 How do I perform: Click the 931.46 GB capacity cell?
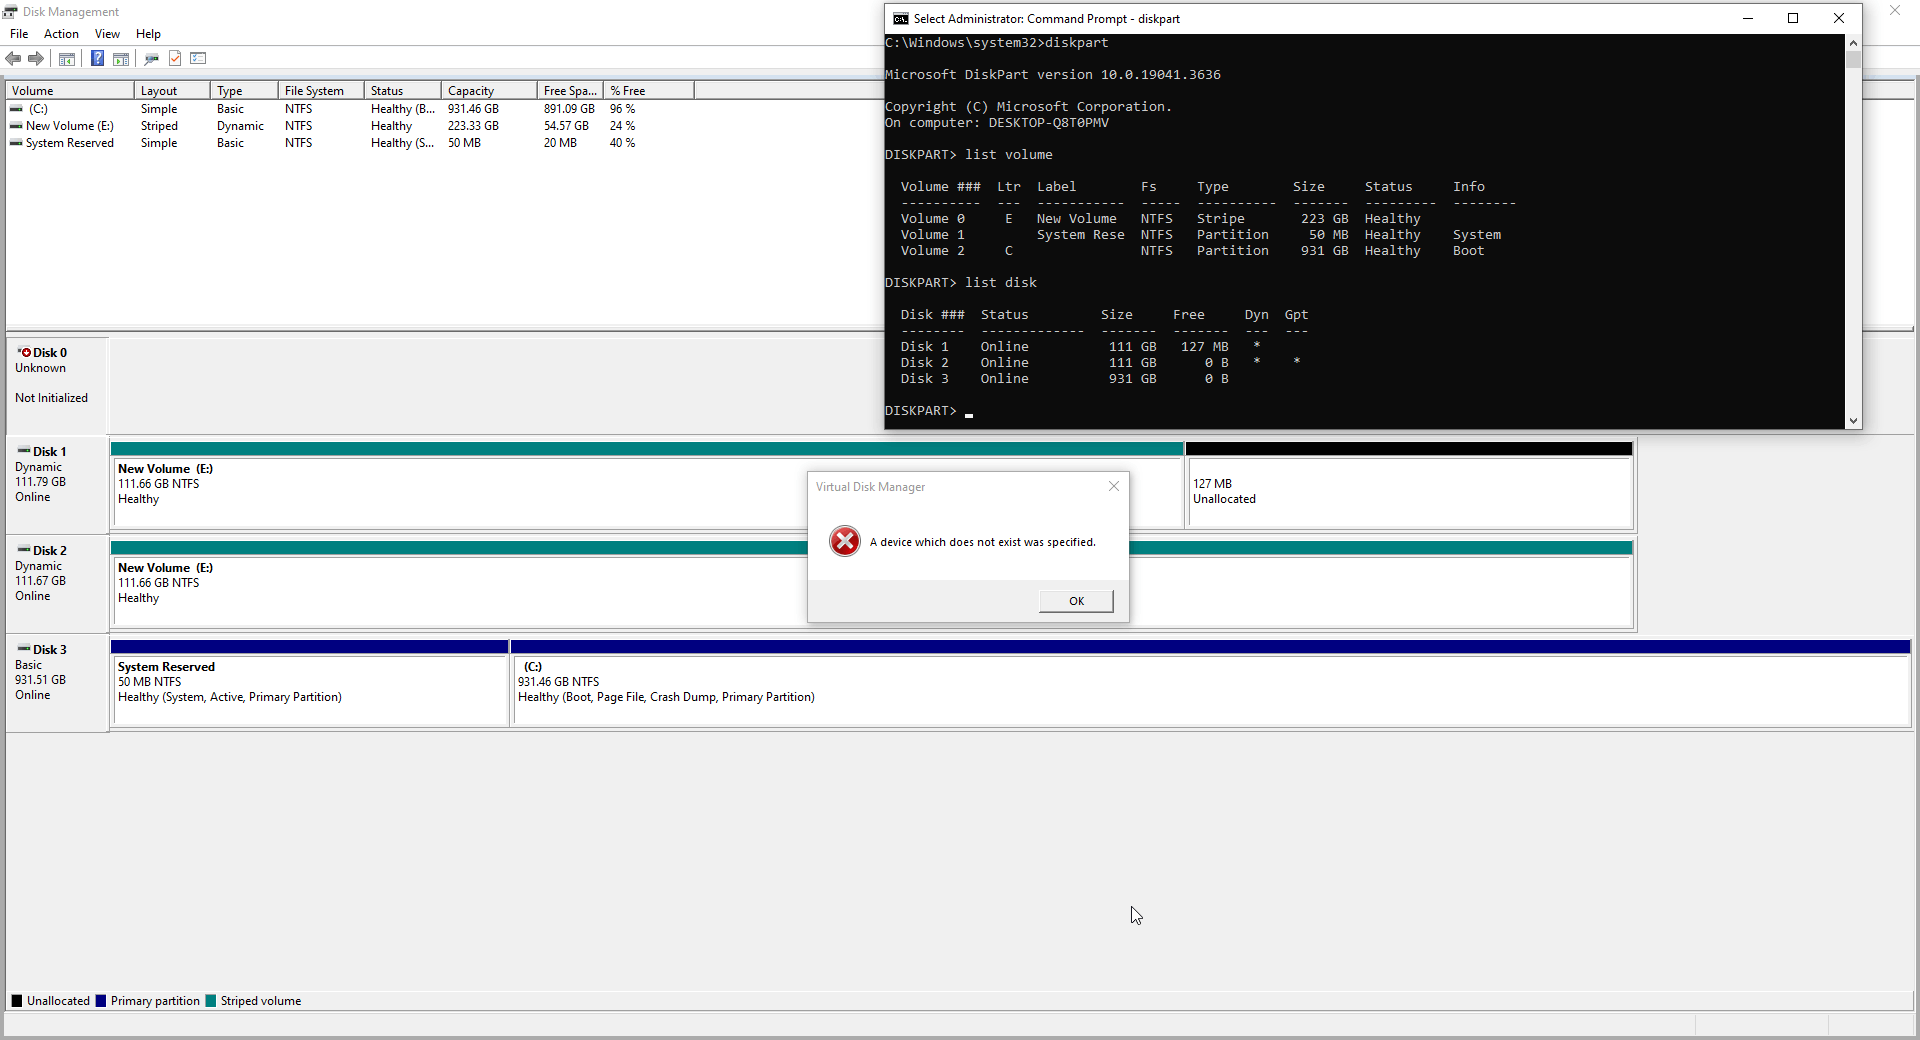click(x=473, y=109)
